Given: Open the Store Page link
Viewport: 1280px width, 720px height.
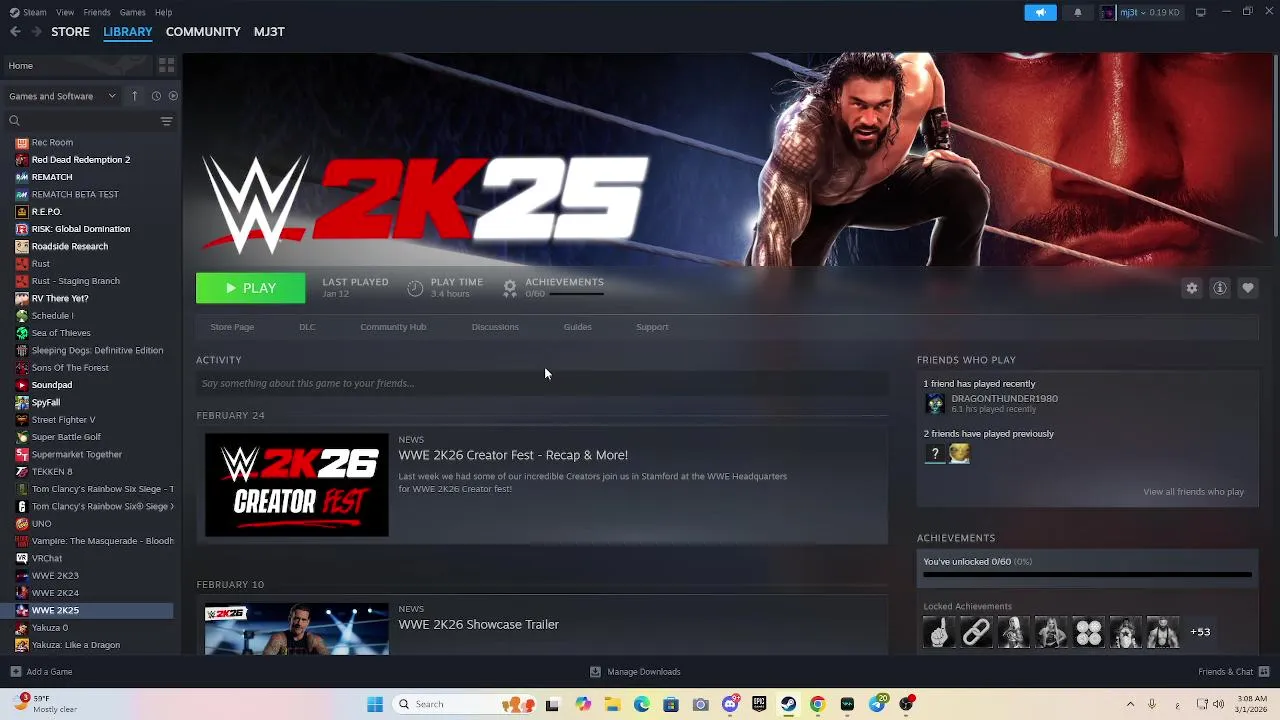Looking at the screenshot, I should (232, 327).
